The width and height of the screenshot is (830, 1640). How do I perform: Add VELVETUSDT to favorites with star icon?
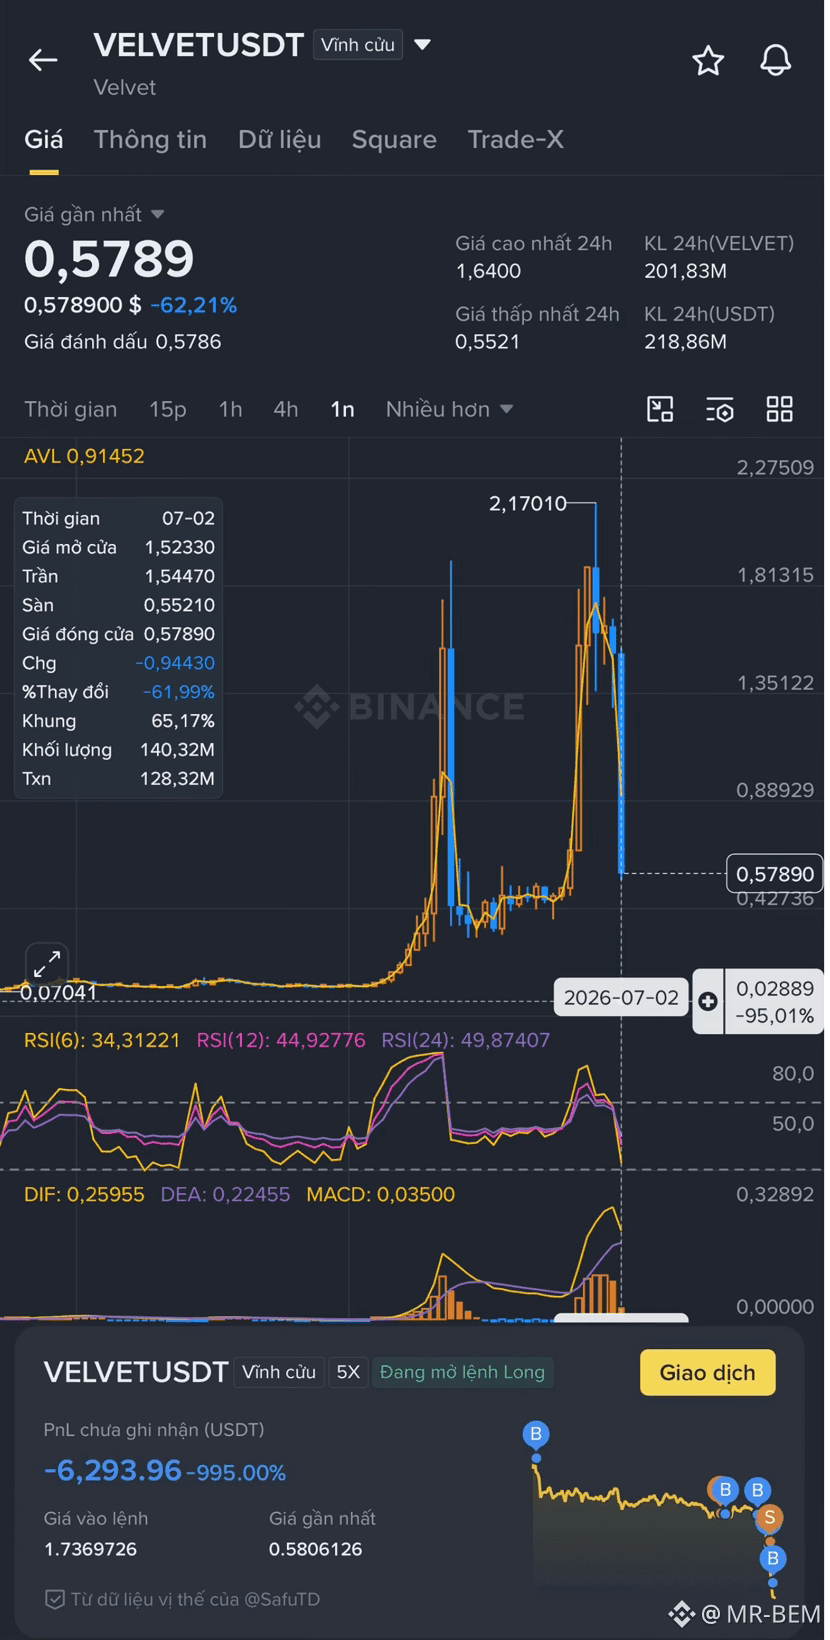point(708,61)
